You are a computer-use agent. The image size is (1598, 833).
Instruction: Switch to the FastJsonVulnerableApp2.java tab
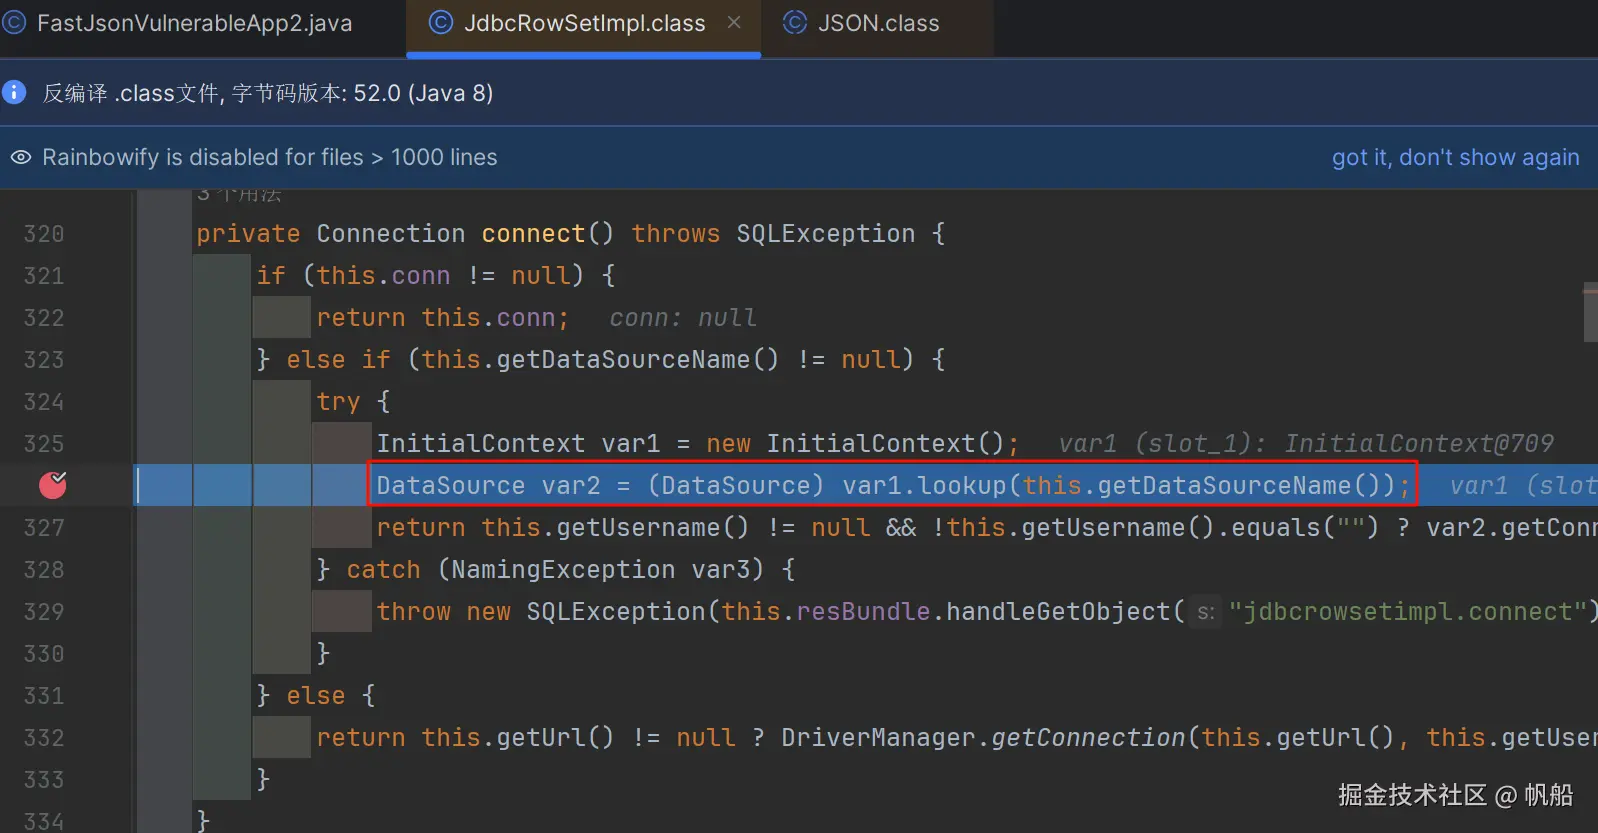195,24
